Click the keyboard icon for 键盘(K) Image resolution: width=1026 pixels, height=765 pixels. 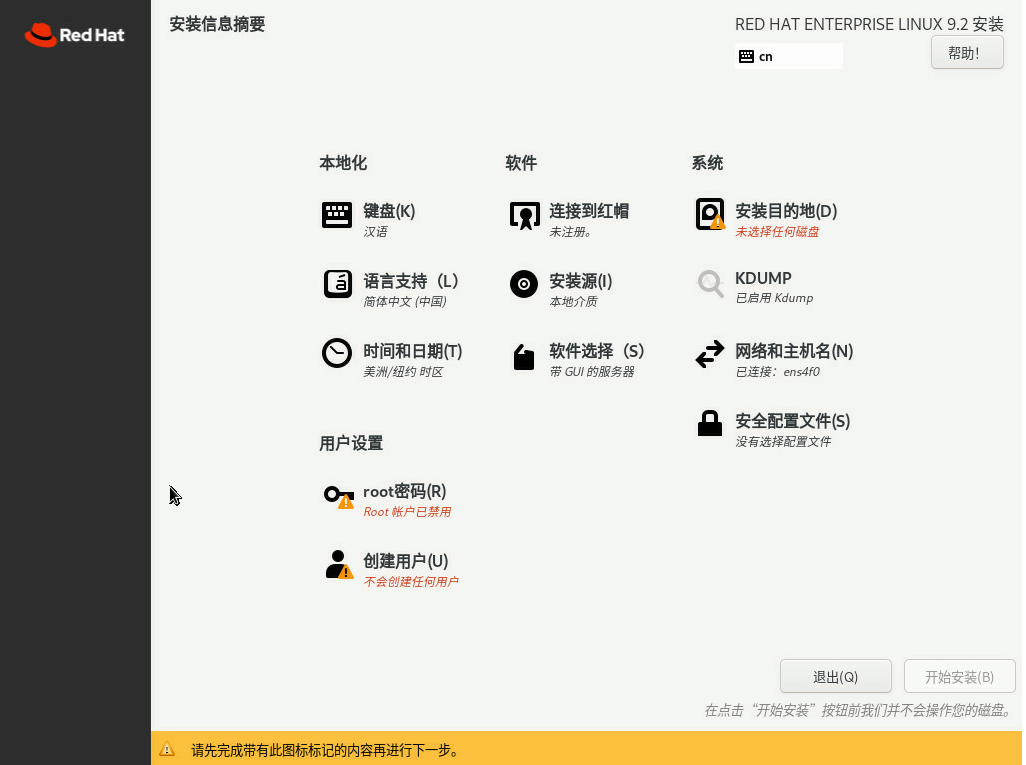(337, 215)
